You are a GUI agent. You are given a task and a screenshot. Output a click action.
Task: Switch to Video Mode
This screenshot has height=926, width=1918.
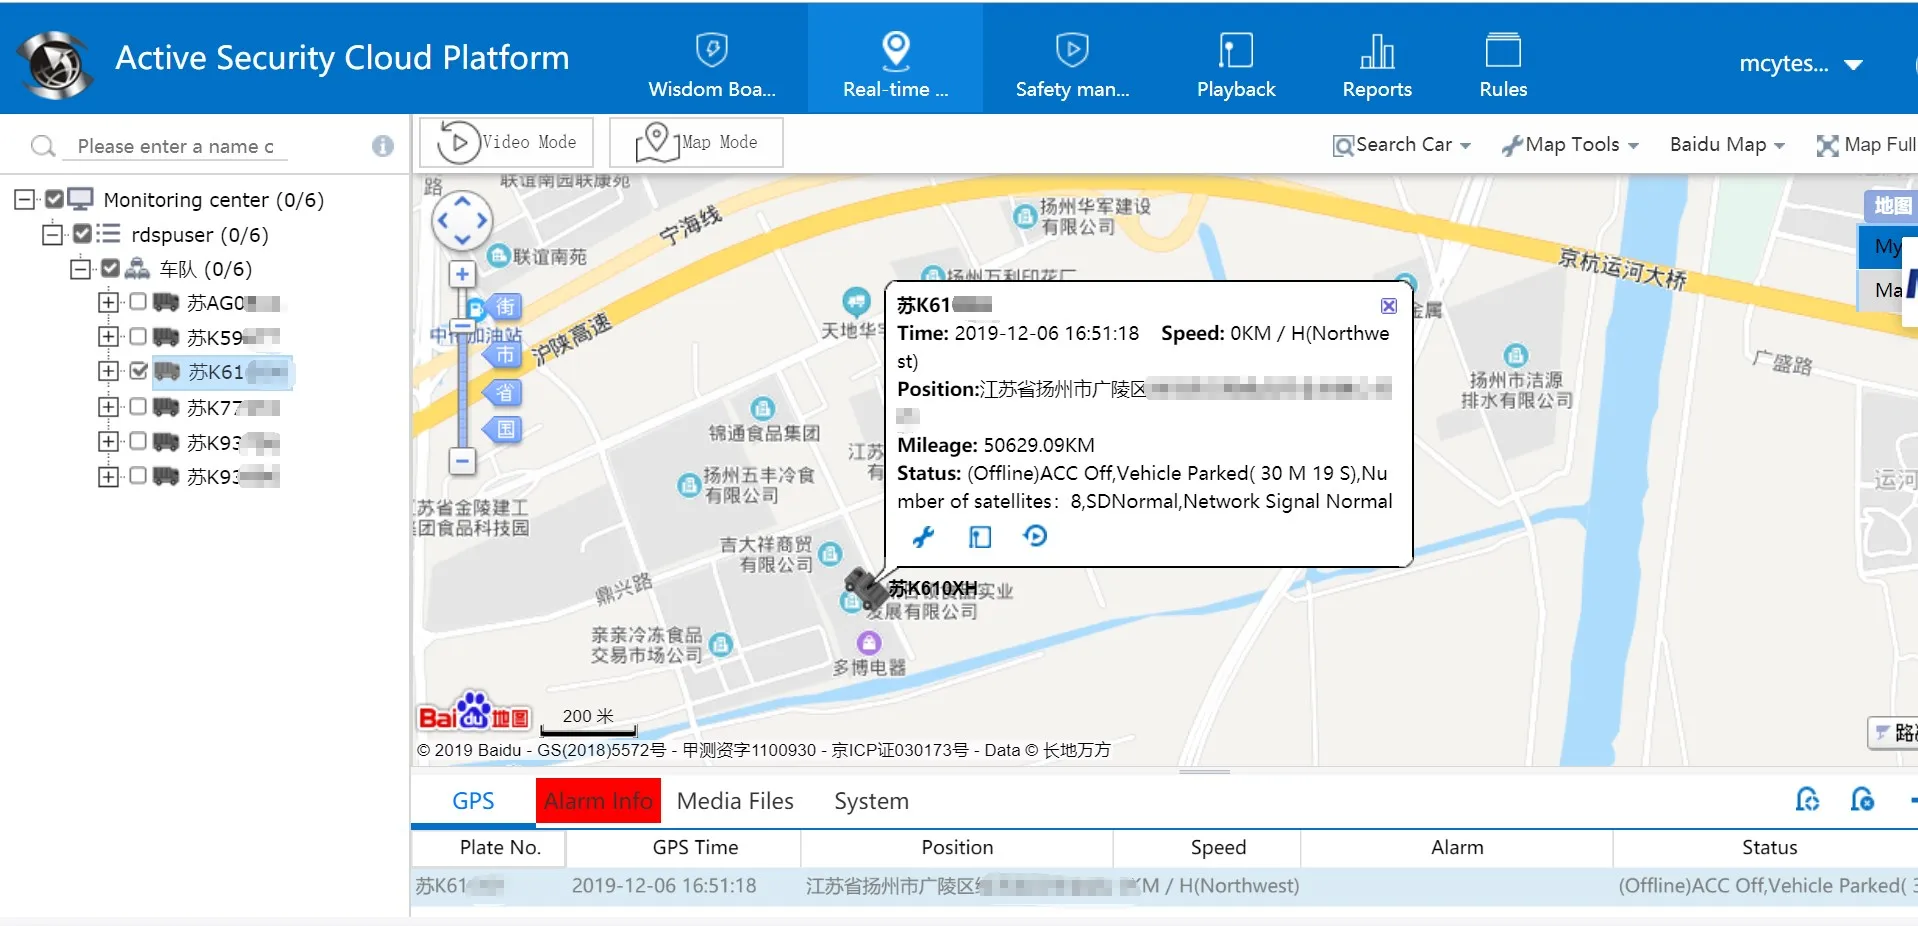[507, 142]
